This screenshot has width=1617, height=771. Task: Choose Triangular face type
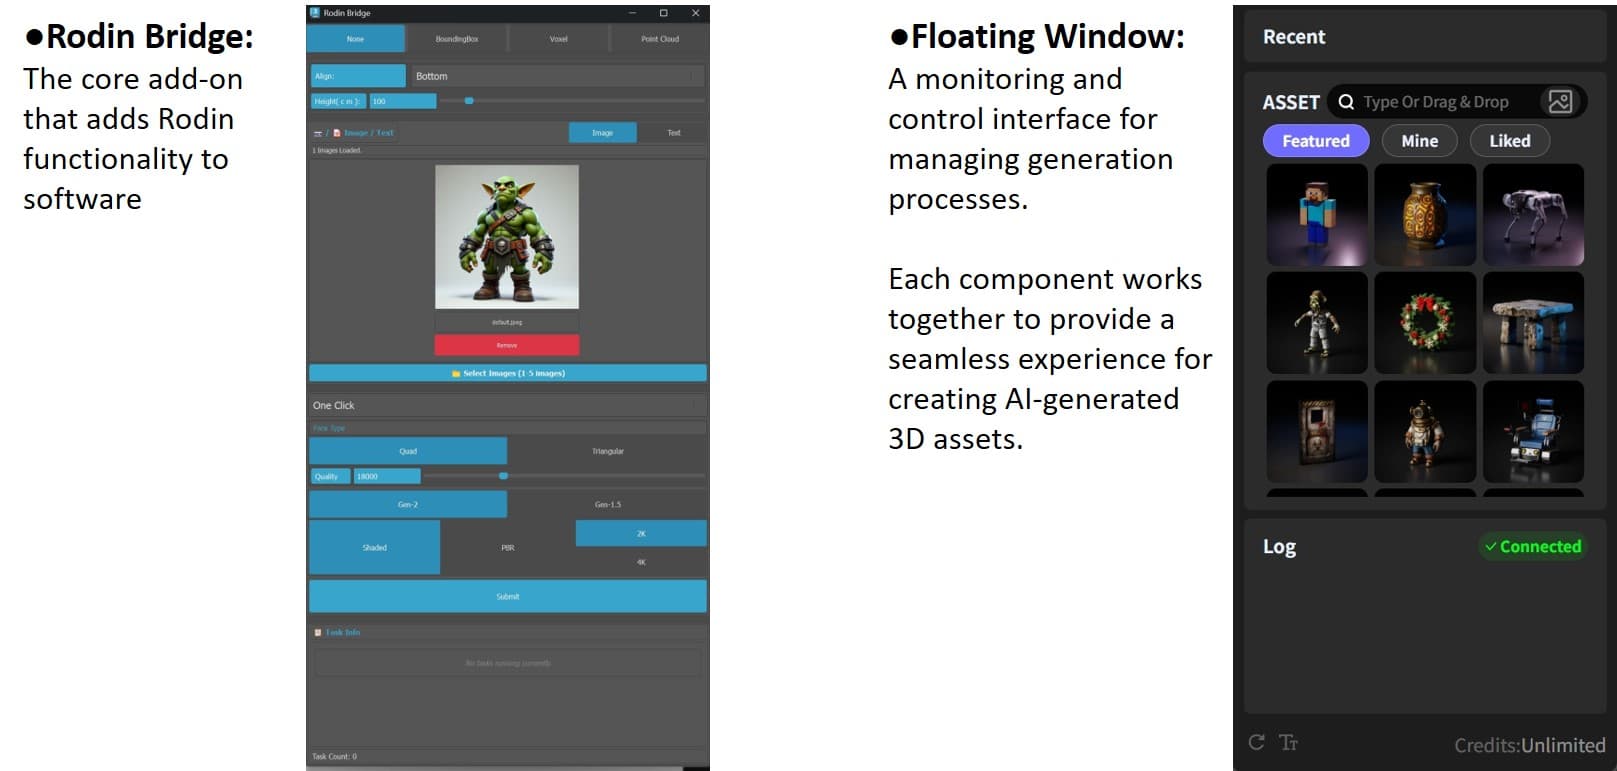coord(608,451)
